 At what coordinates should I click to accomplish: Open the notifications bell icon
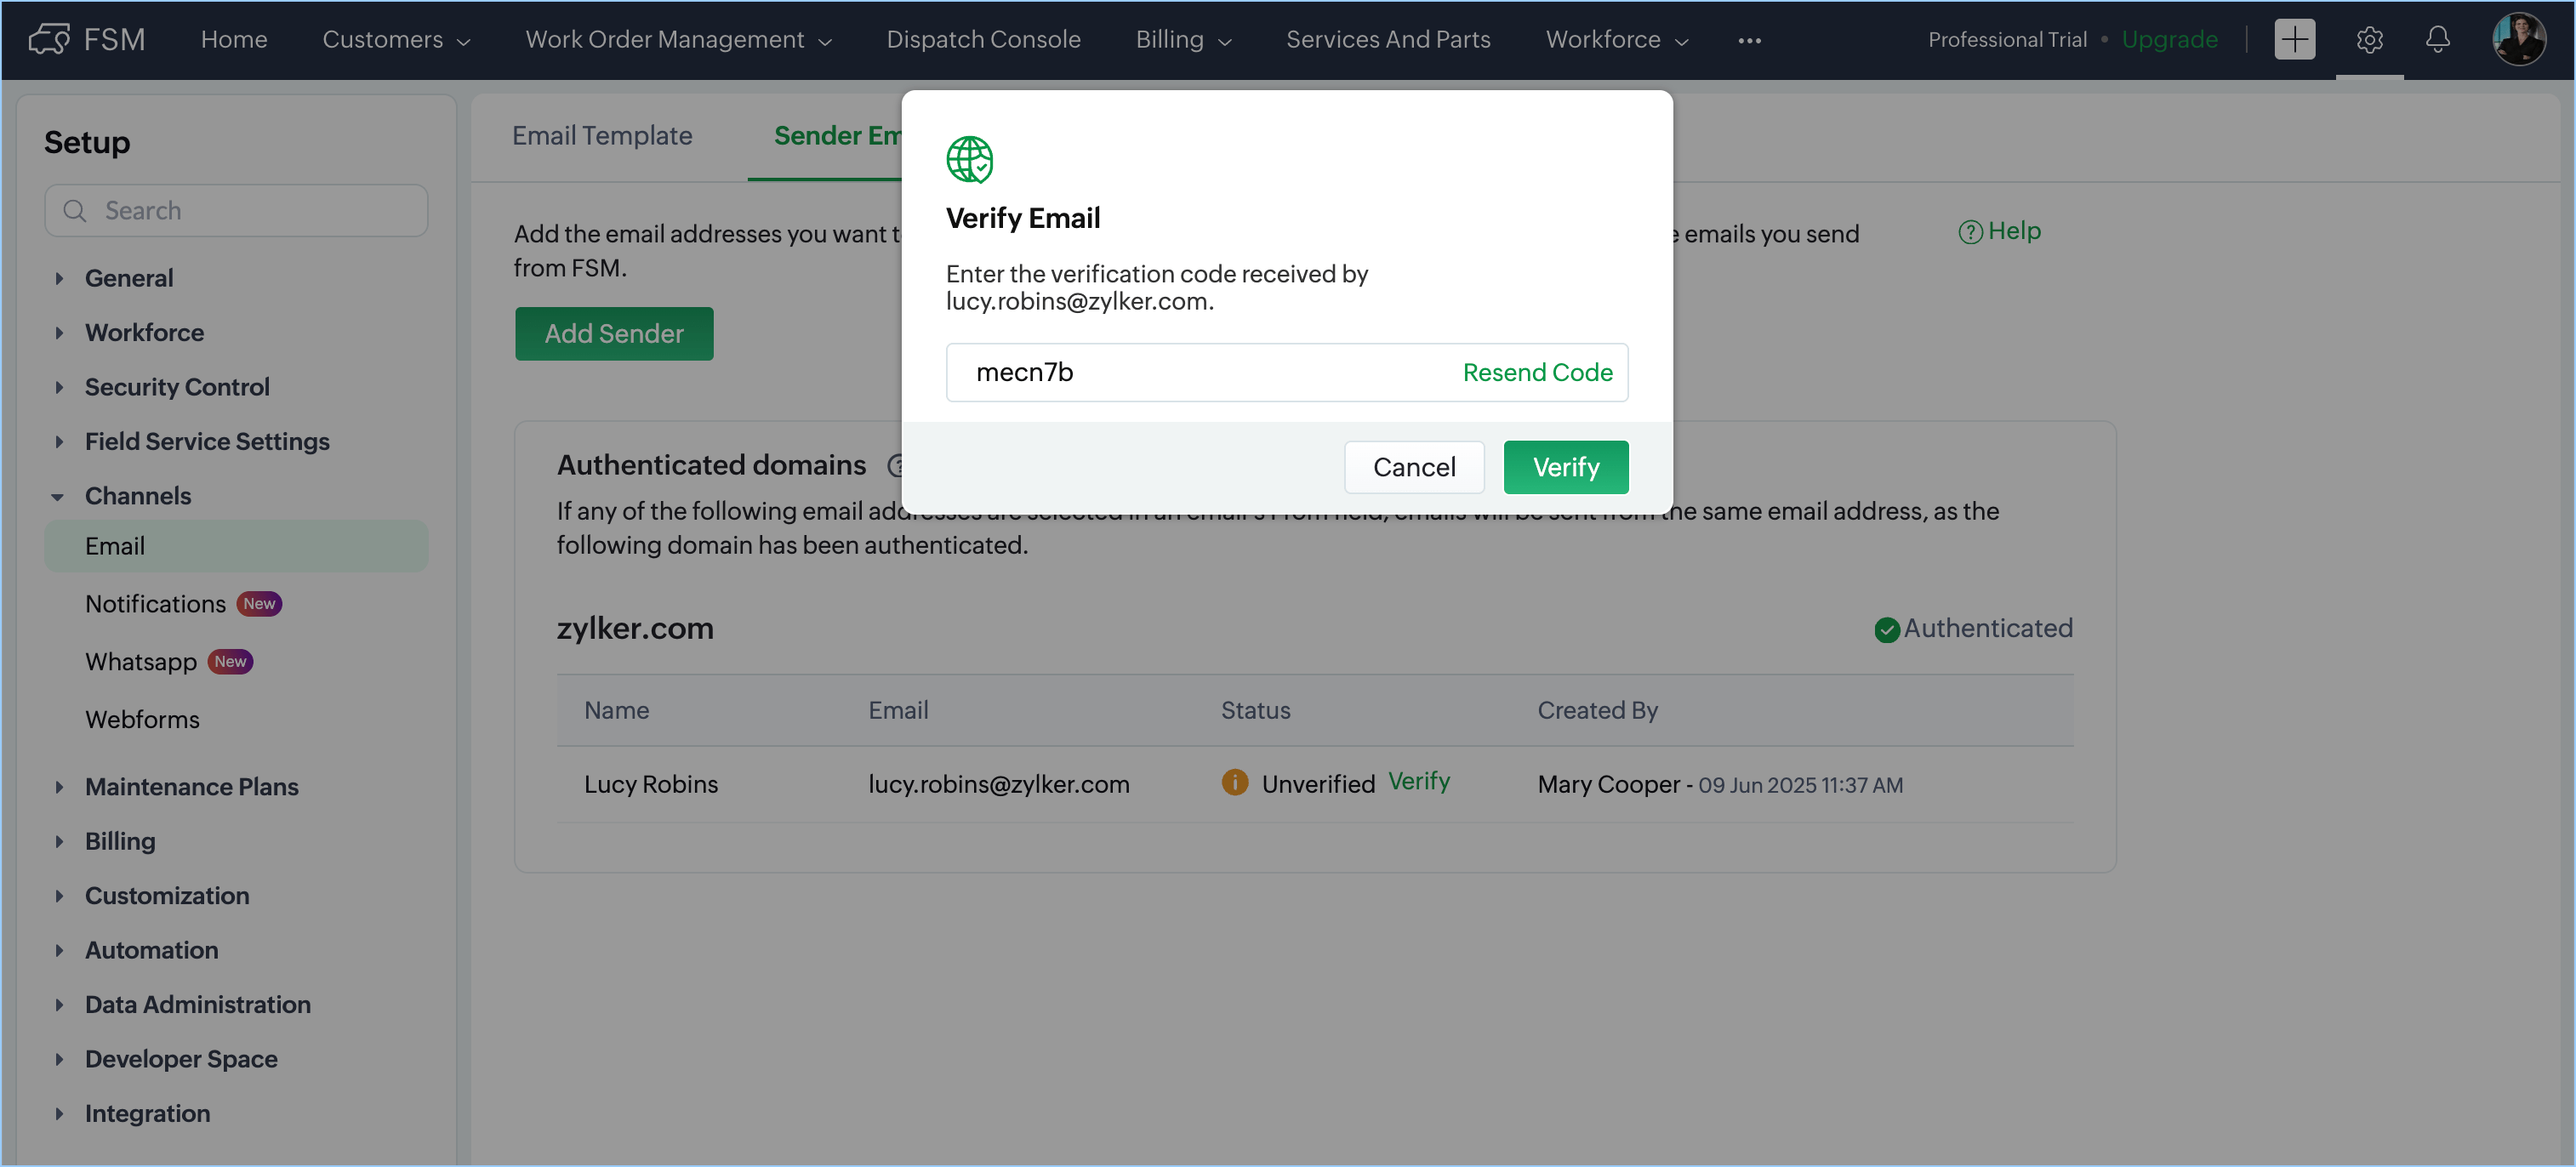[x=2437, y=39]
